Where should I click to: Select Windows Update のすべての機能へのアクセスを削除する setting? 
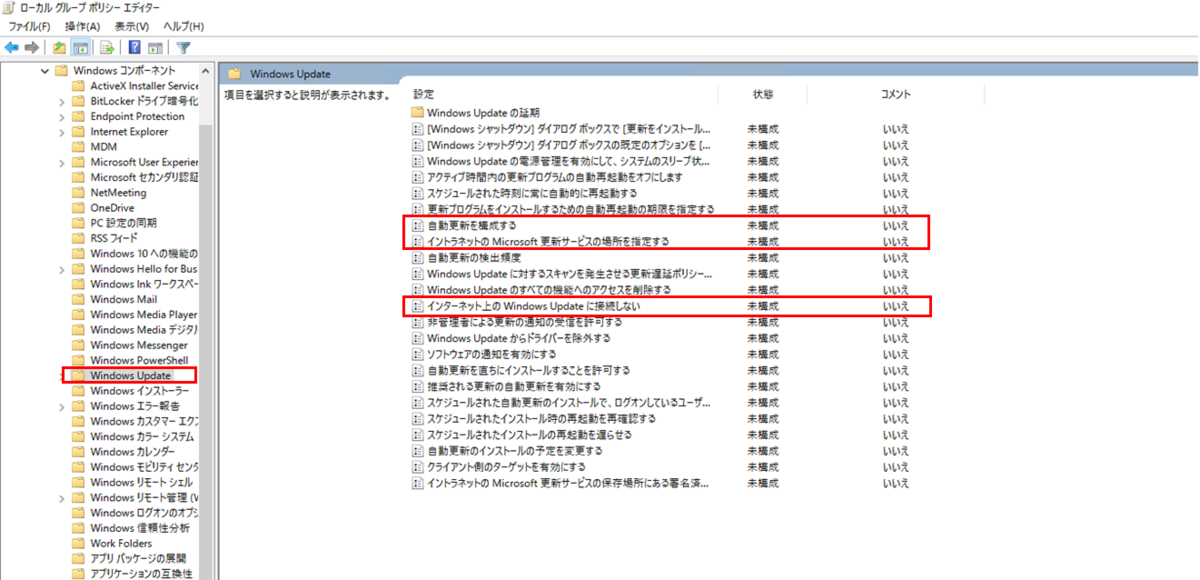pos(548,290)
